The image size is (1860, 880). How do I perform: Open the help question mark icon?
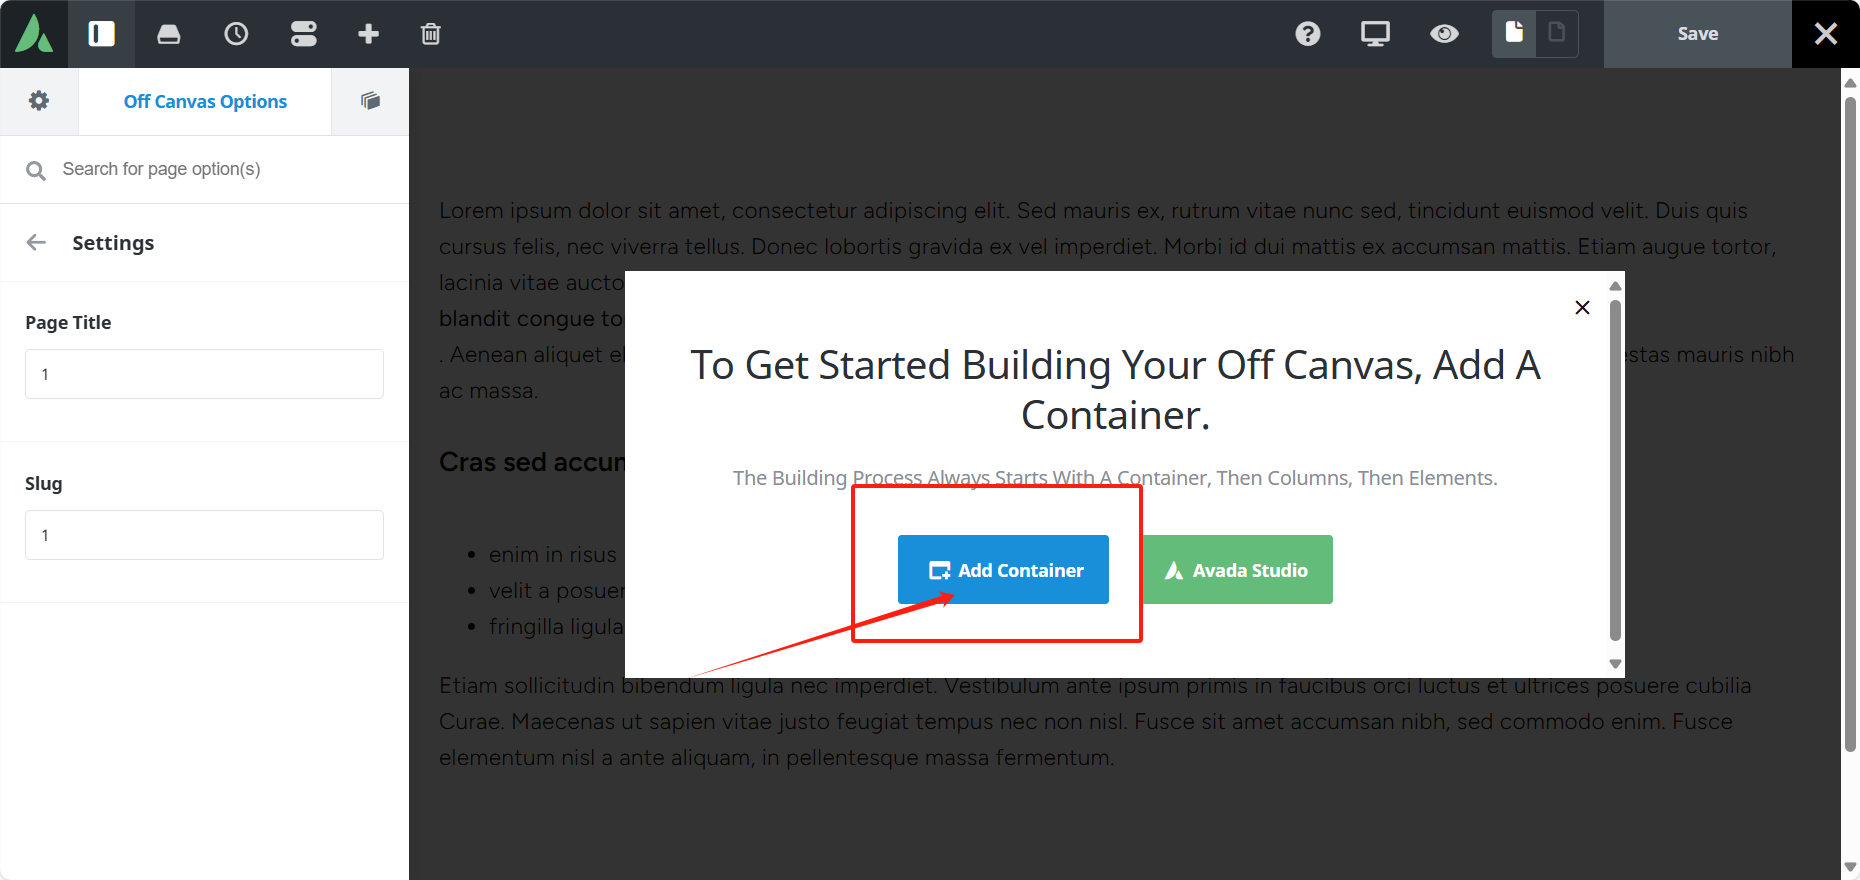point(1307,33)
